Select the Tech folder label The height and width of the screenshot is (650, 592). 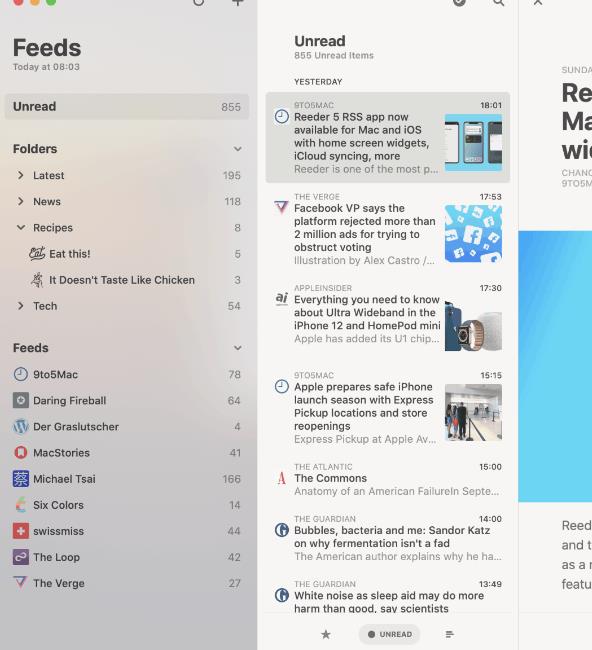45,306
